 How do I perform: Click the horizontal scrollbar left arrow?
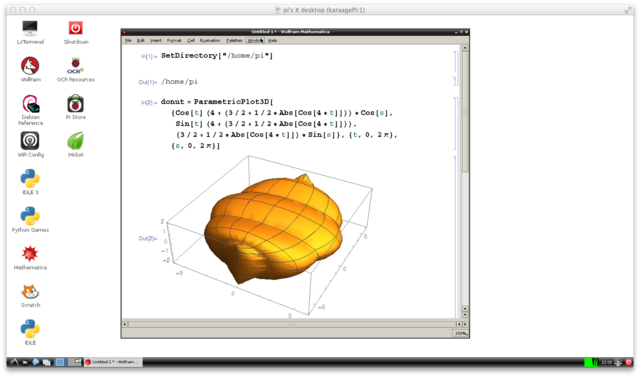point(125,324)
